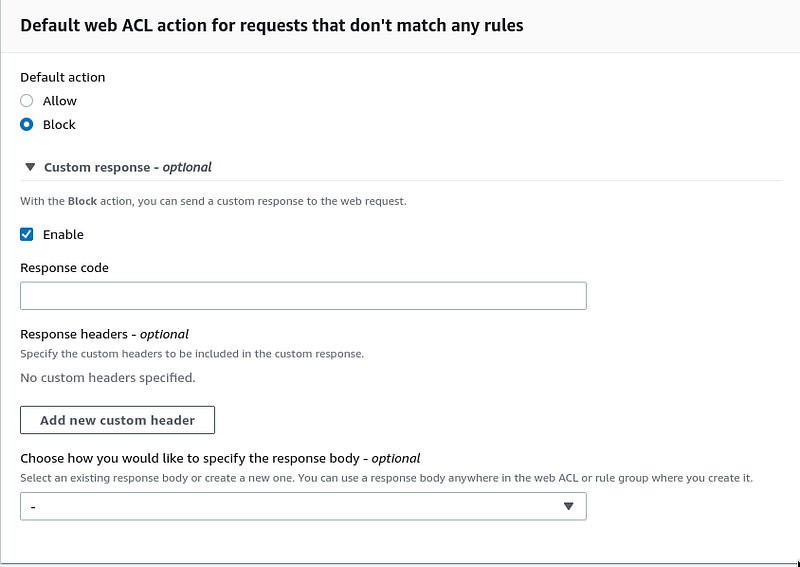Select the Block default action radio button
The image size is (800, 567).
coord(27,125)
